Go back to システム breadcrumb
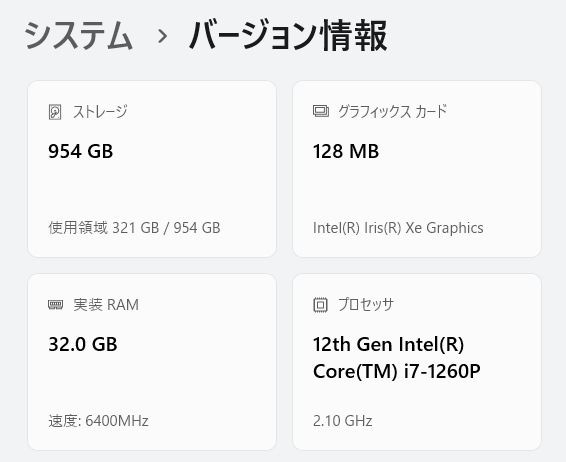The image size is (566, 462). tap(78, 36)
